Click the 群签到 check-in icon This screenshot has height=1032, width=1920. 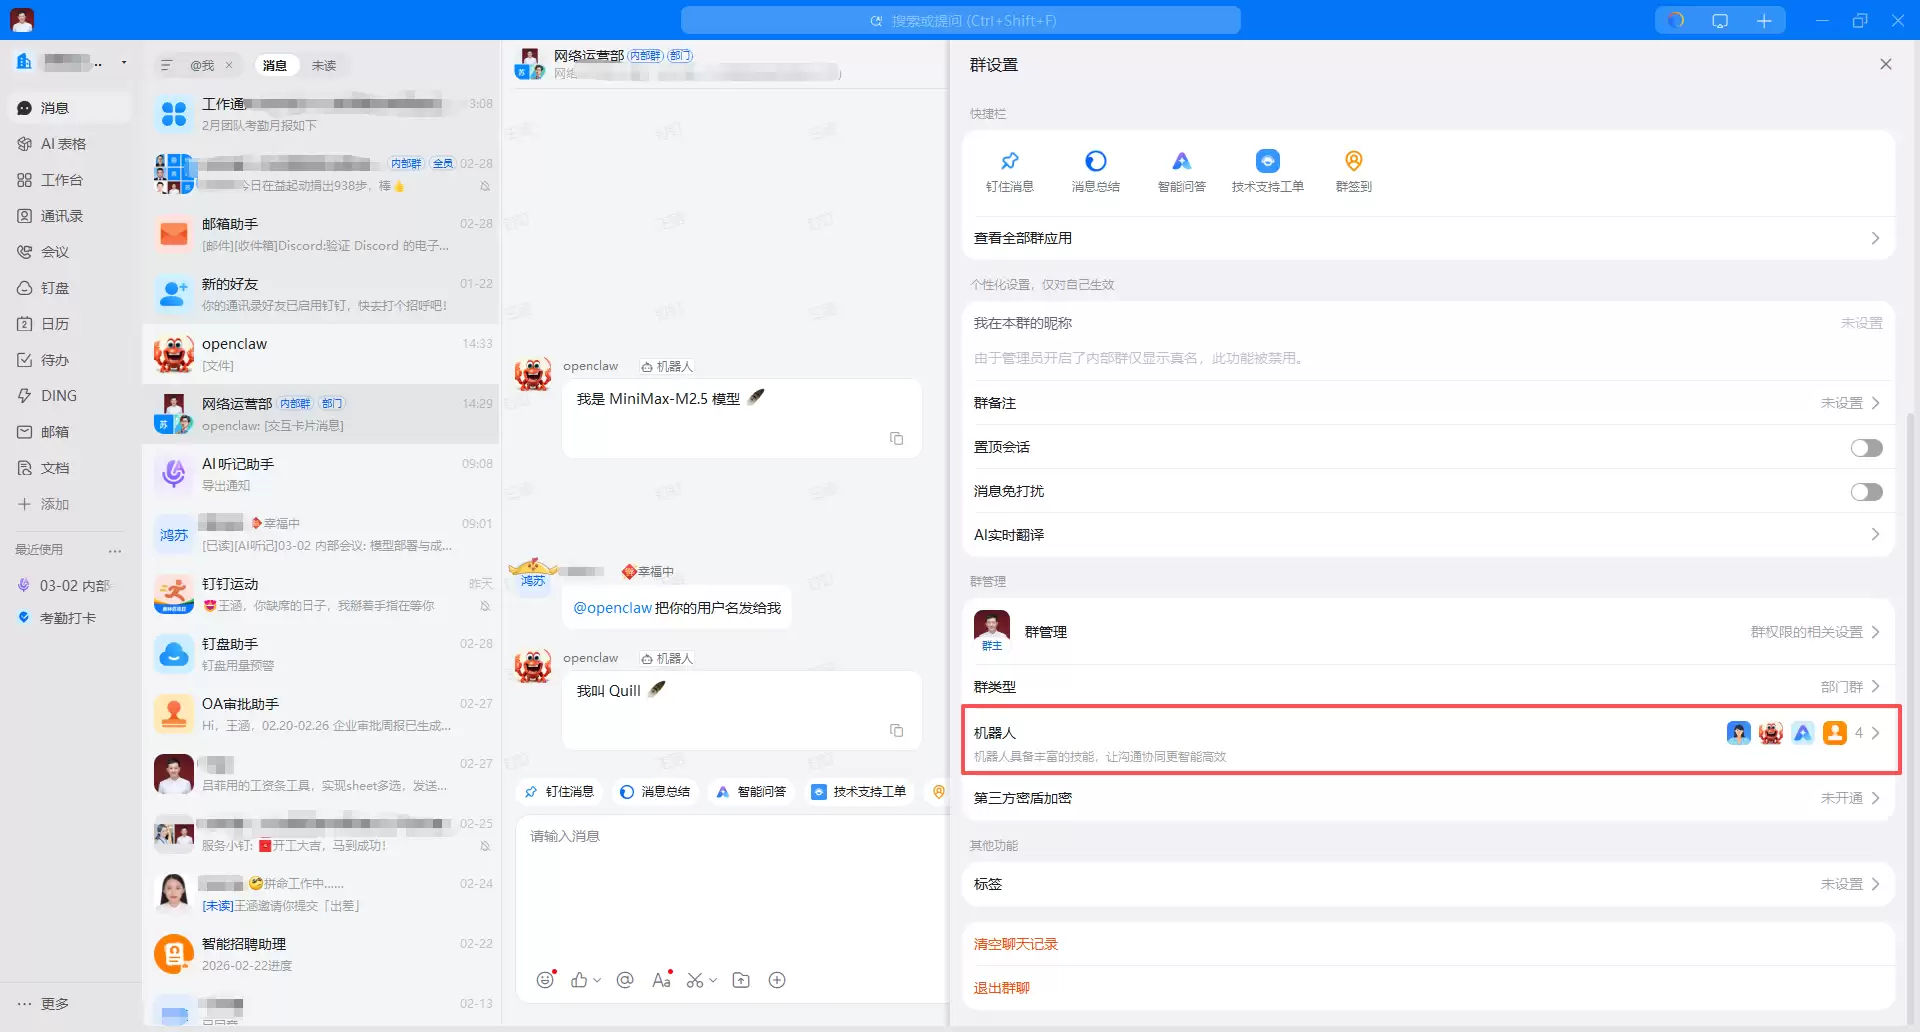tap(1353, 162)
